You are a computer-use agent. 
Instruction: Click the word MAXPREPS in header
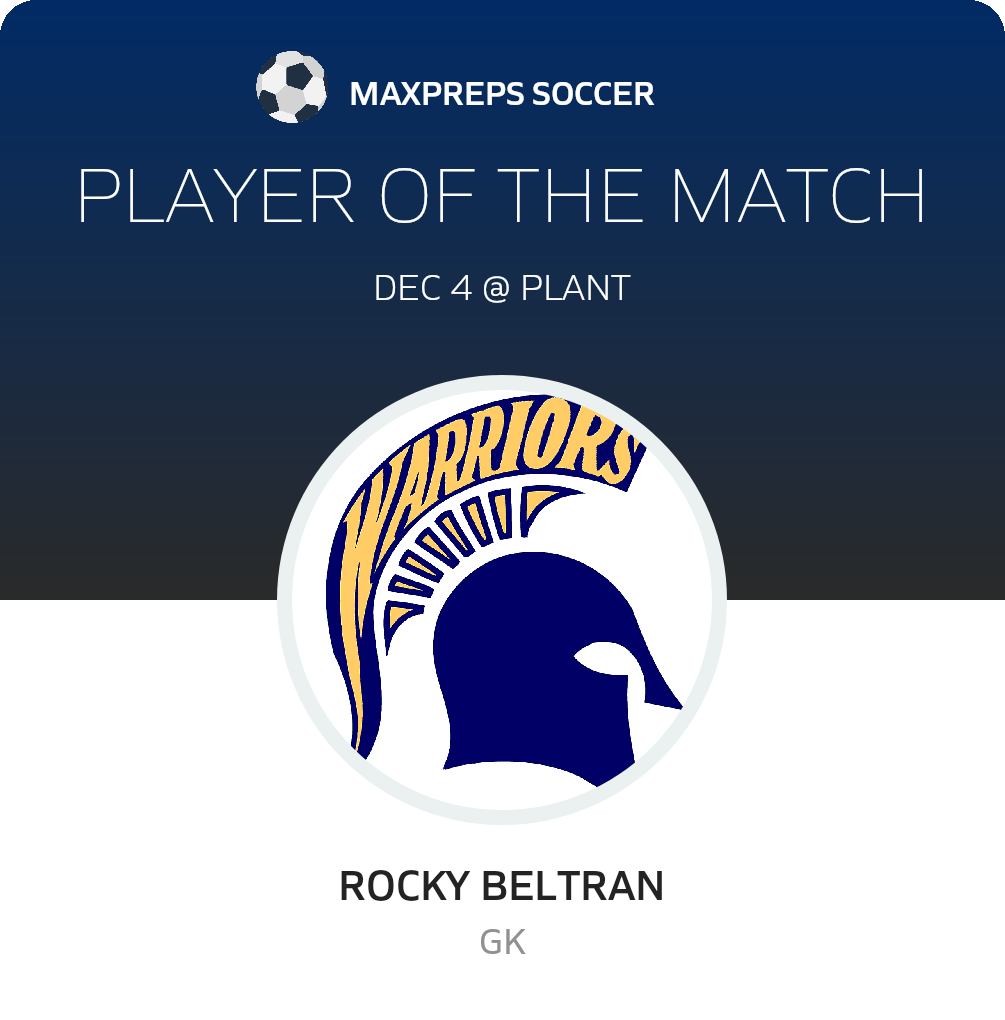click(436, 94)
